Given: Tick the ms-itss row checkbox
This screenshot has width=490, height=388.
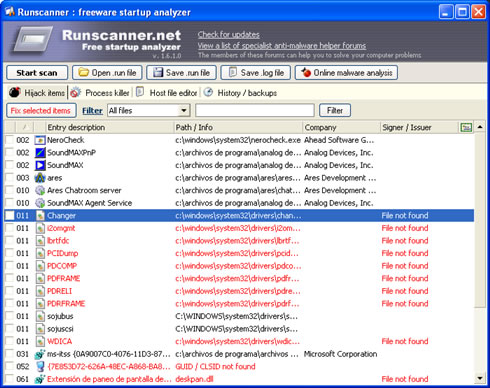Looking at the screenshot, I should (x=10, y=354).
